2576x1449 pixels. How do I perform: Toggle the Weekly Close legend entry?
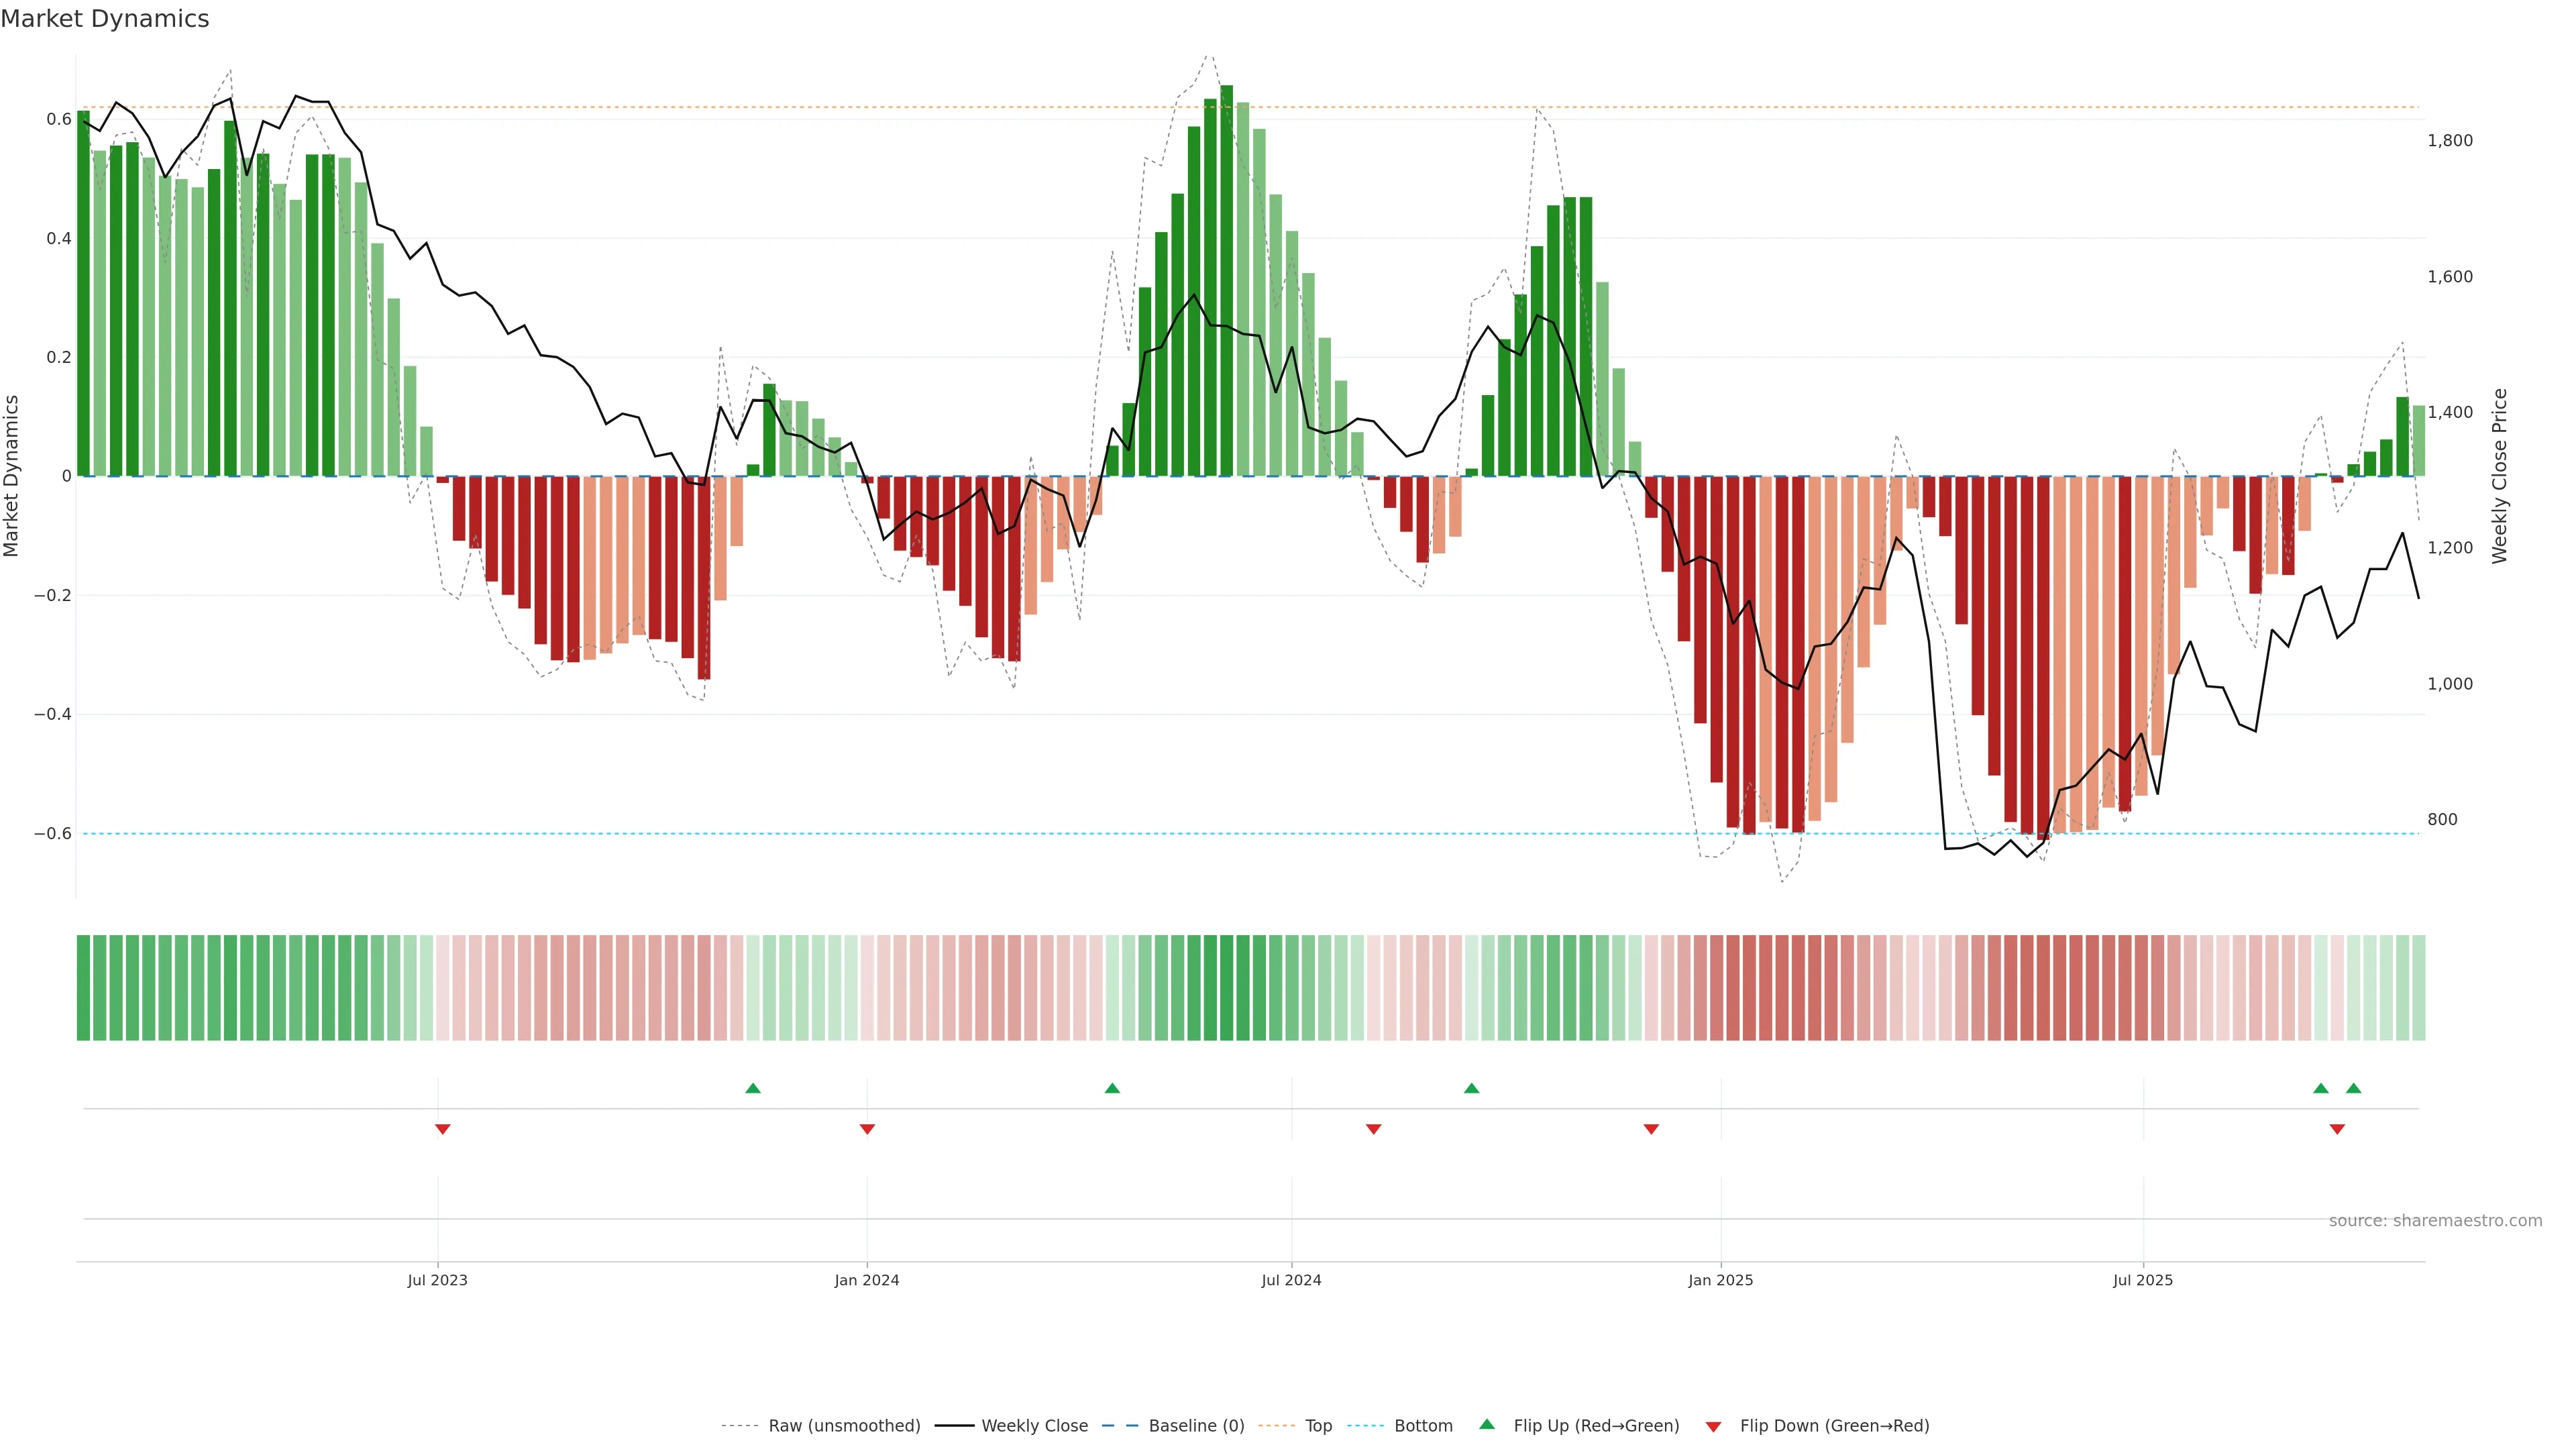point(1034,1425)
